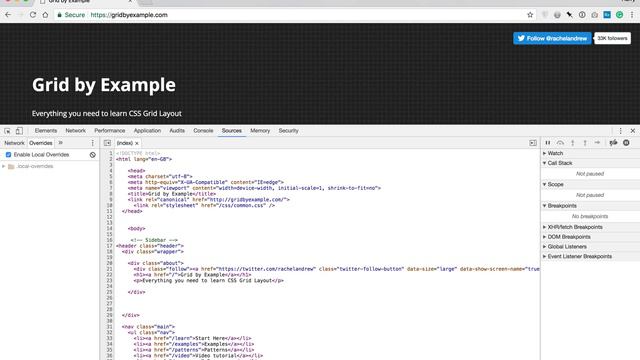
Task: Click the 33K followers count
Action: [x=612, y=38]
